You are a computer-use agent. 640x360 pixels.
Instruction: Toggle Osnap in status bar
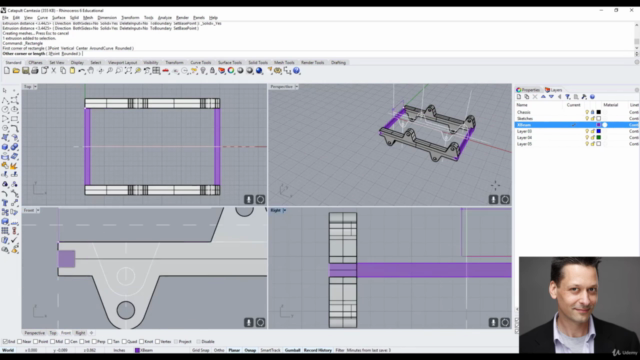pyautogui.click(x=250, y=350)
